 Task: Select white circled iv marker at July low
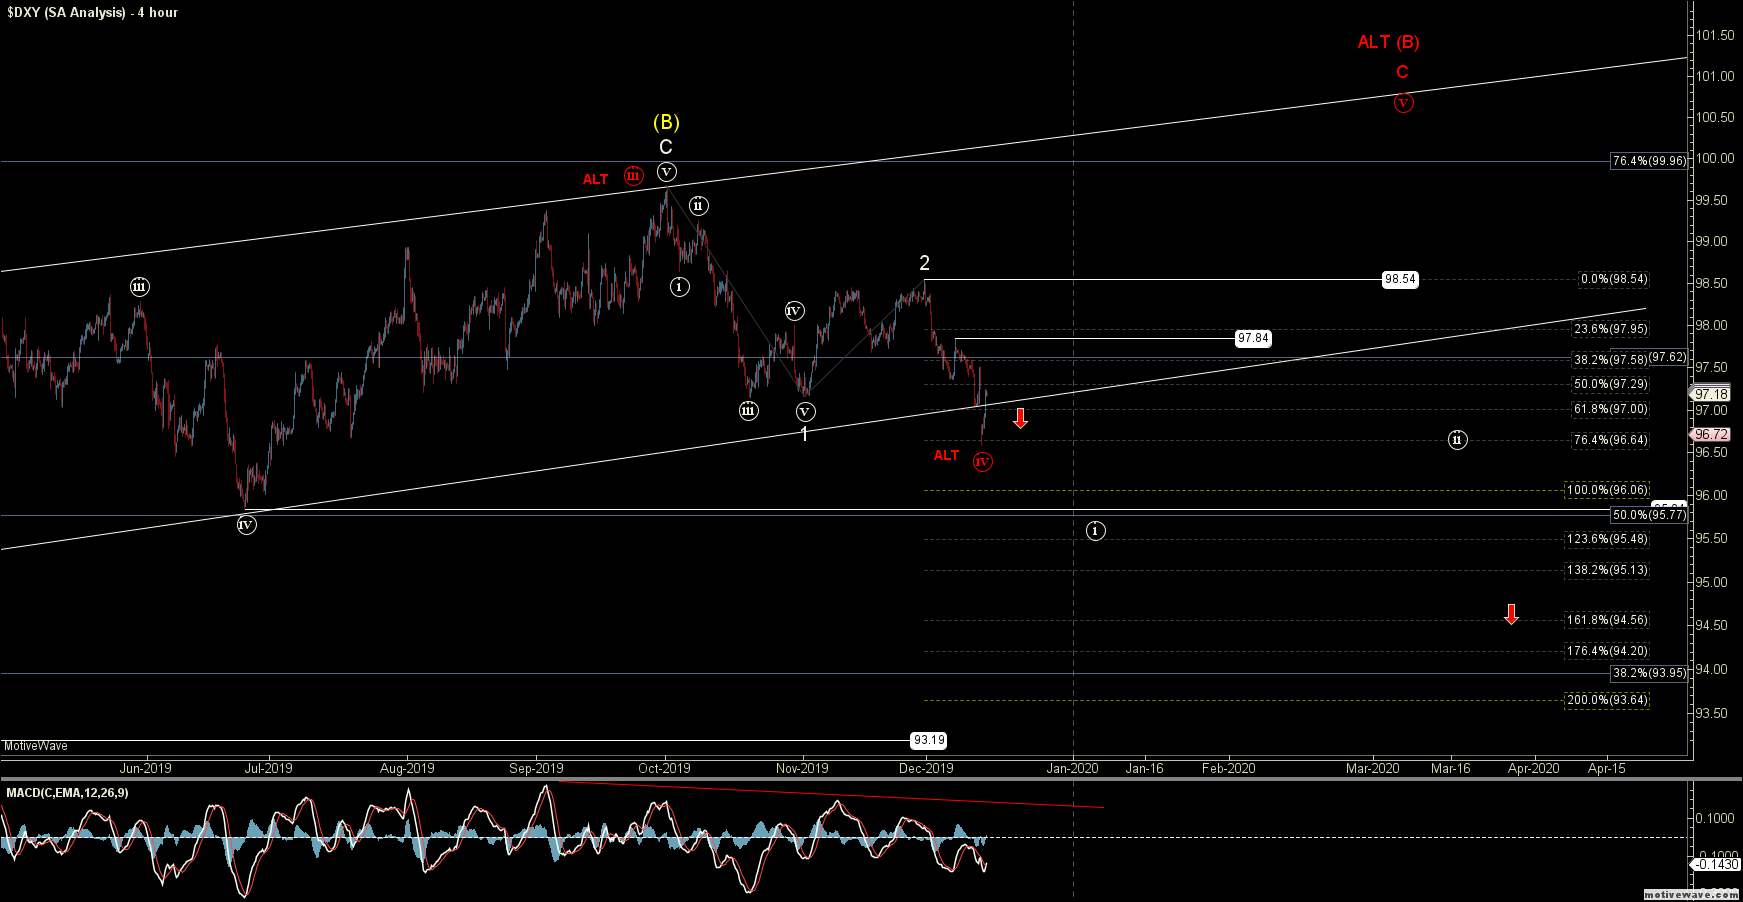point(247,525)
